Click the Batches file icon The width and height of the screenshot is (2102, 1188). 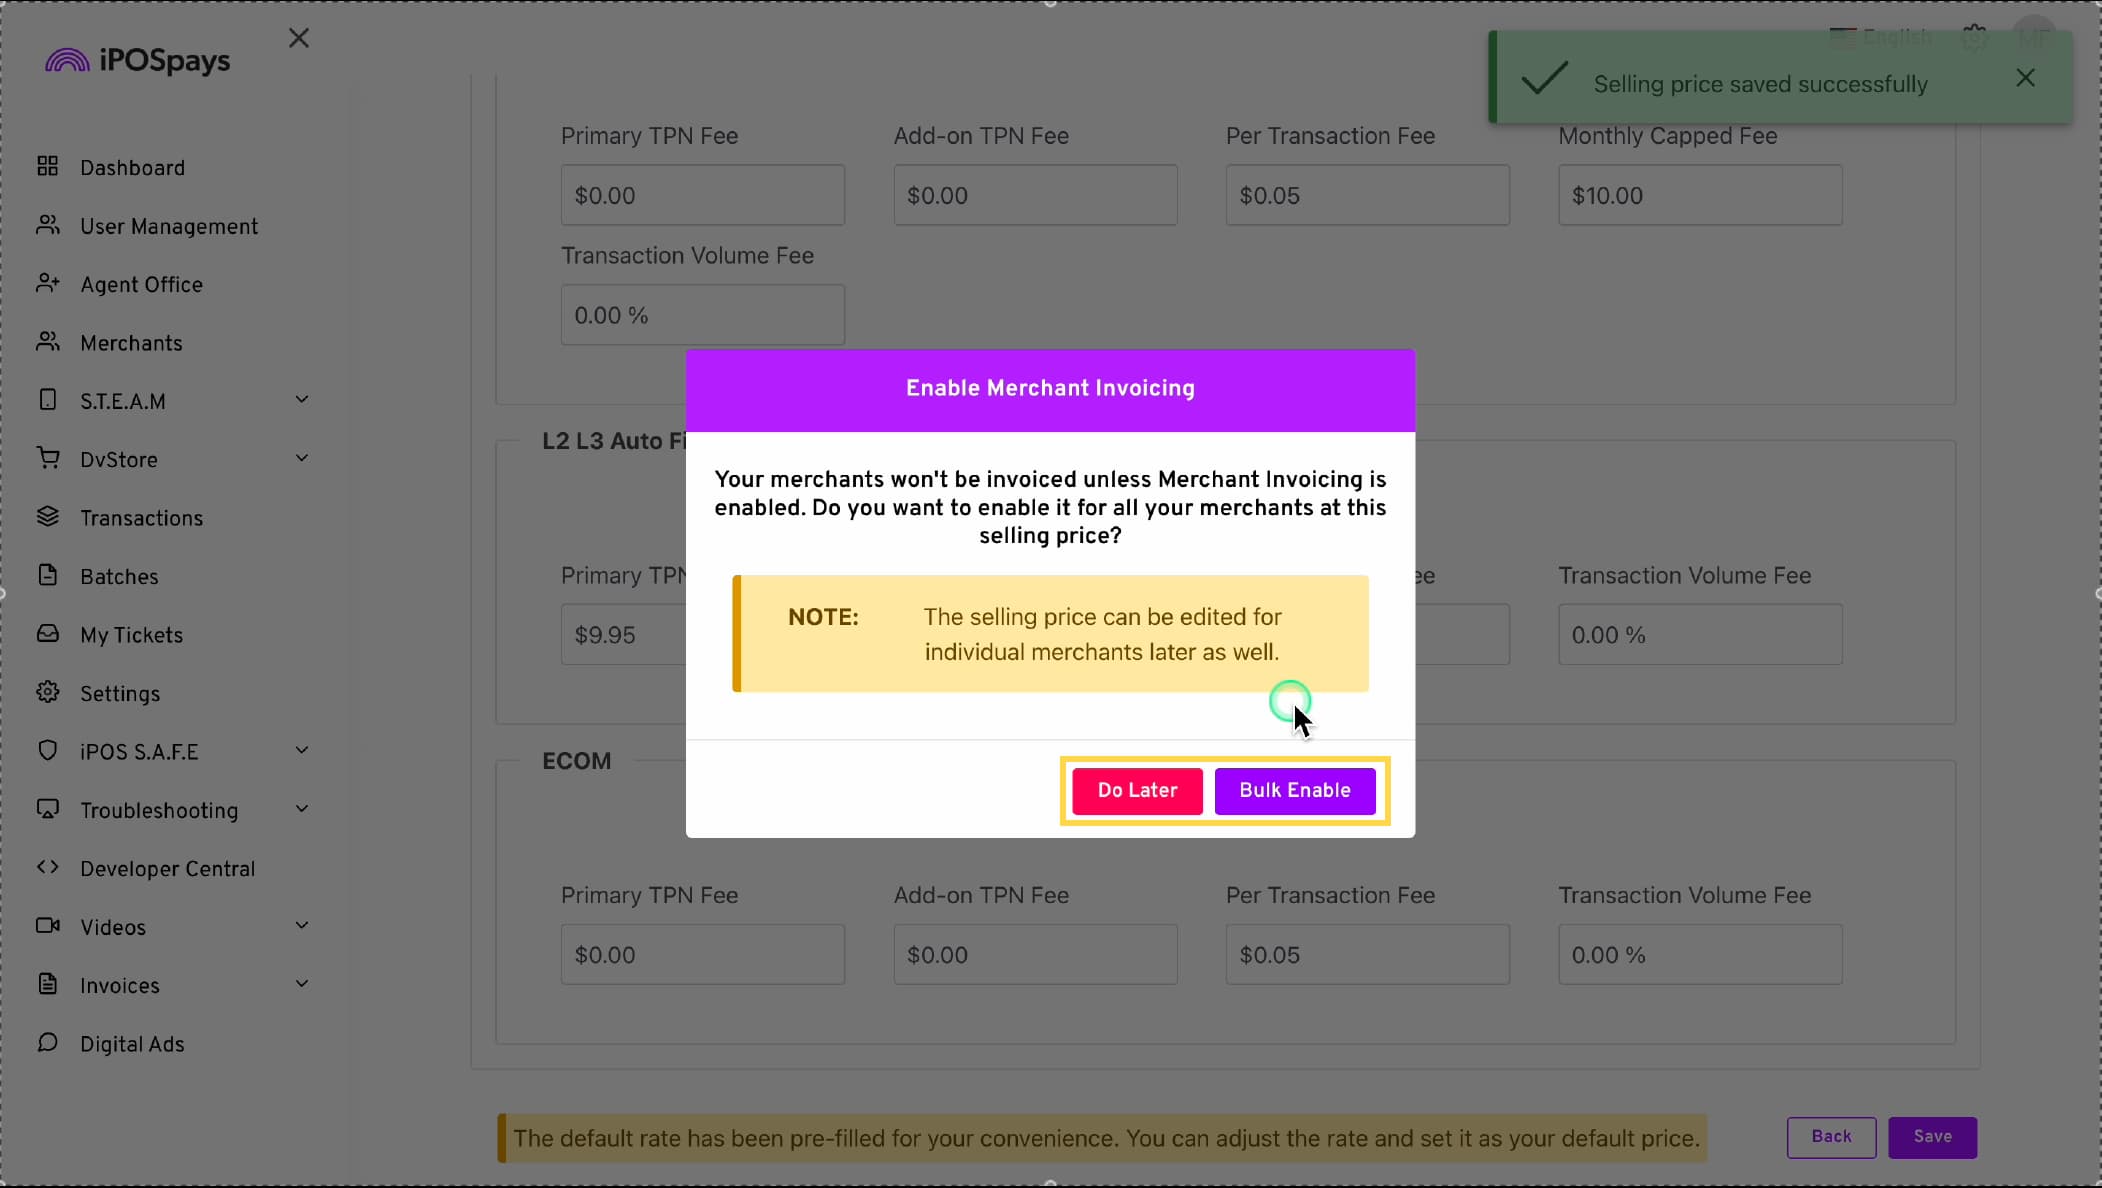click(47, 575)
